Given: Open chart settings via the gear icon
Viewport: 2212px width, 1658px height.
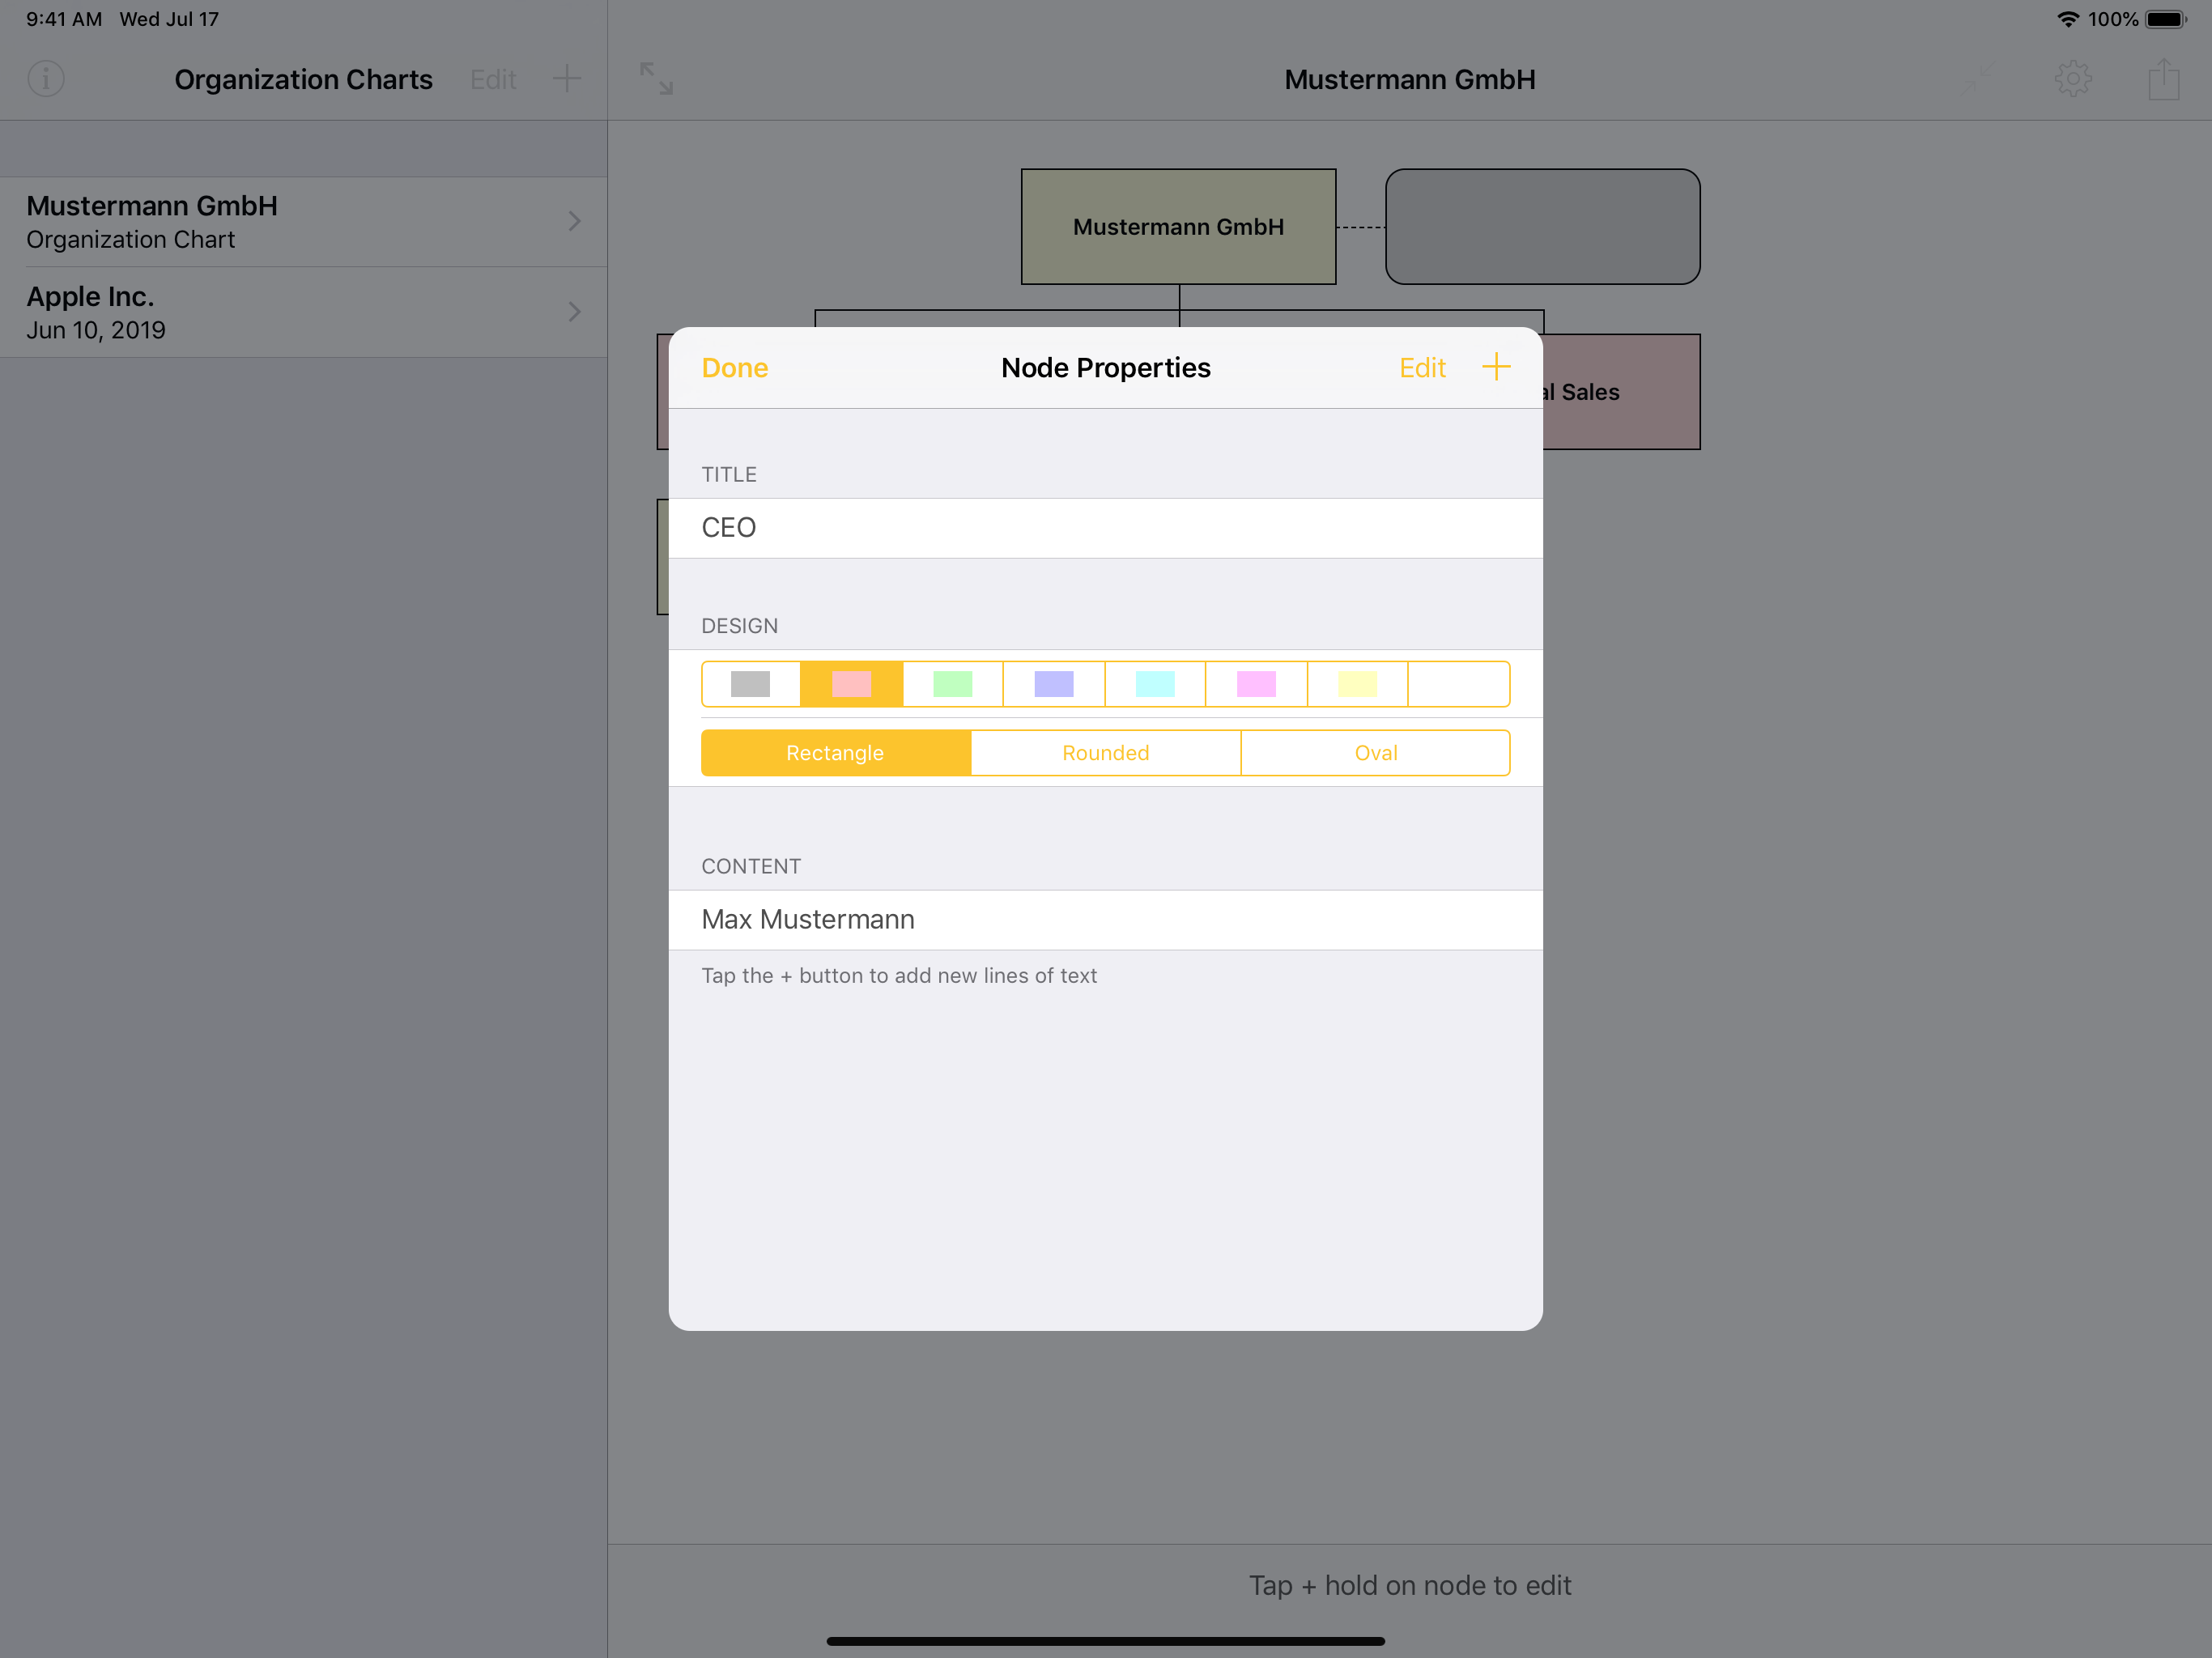Looking at the screenshot, I should tap(2073, 78).
